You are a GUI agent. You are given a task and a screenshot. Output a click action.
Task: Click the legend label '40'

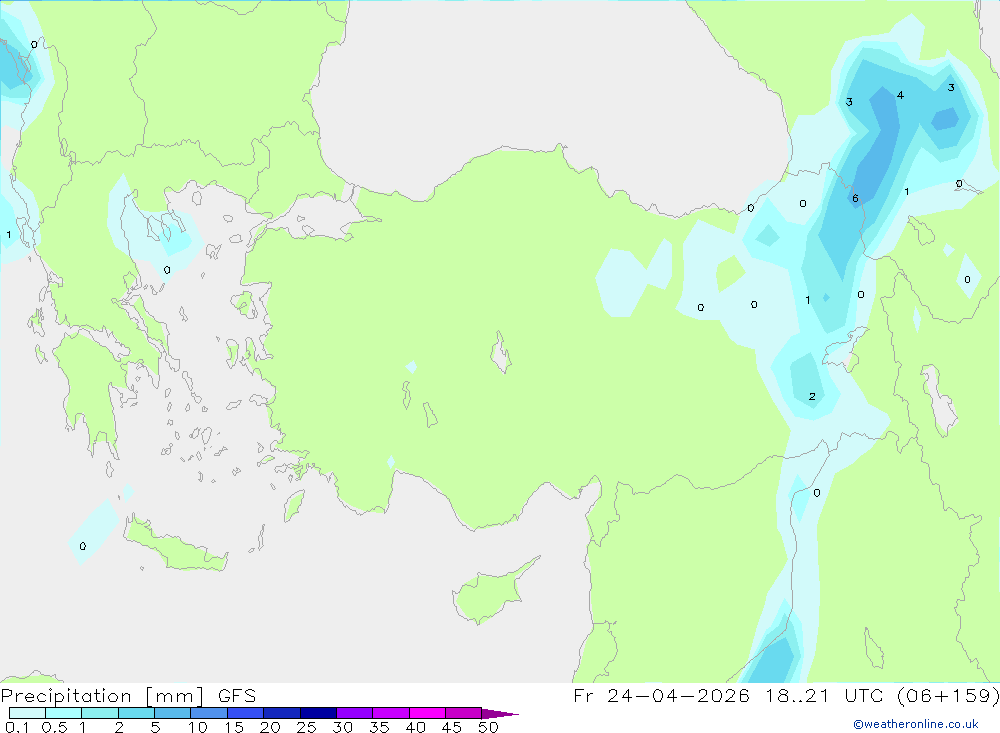[415, 727]
